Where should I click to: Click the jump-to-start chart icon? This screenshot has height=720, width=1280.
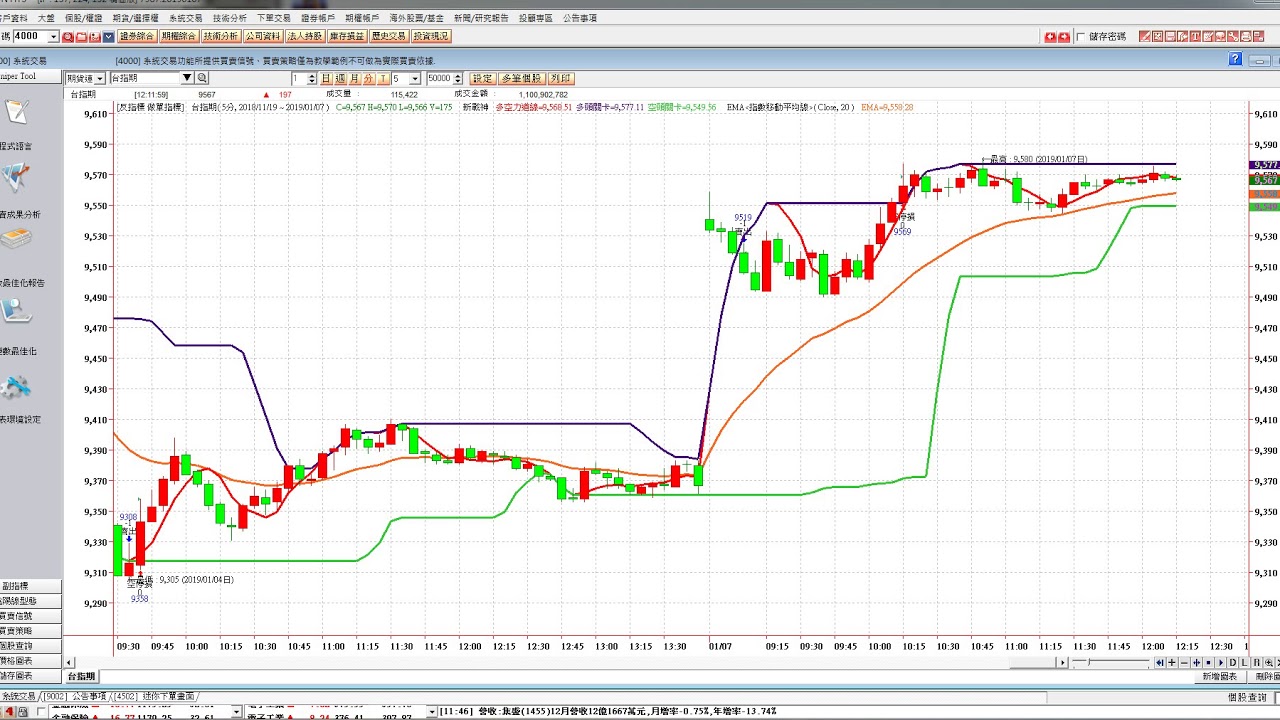click(x=1160, y=663)
